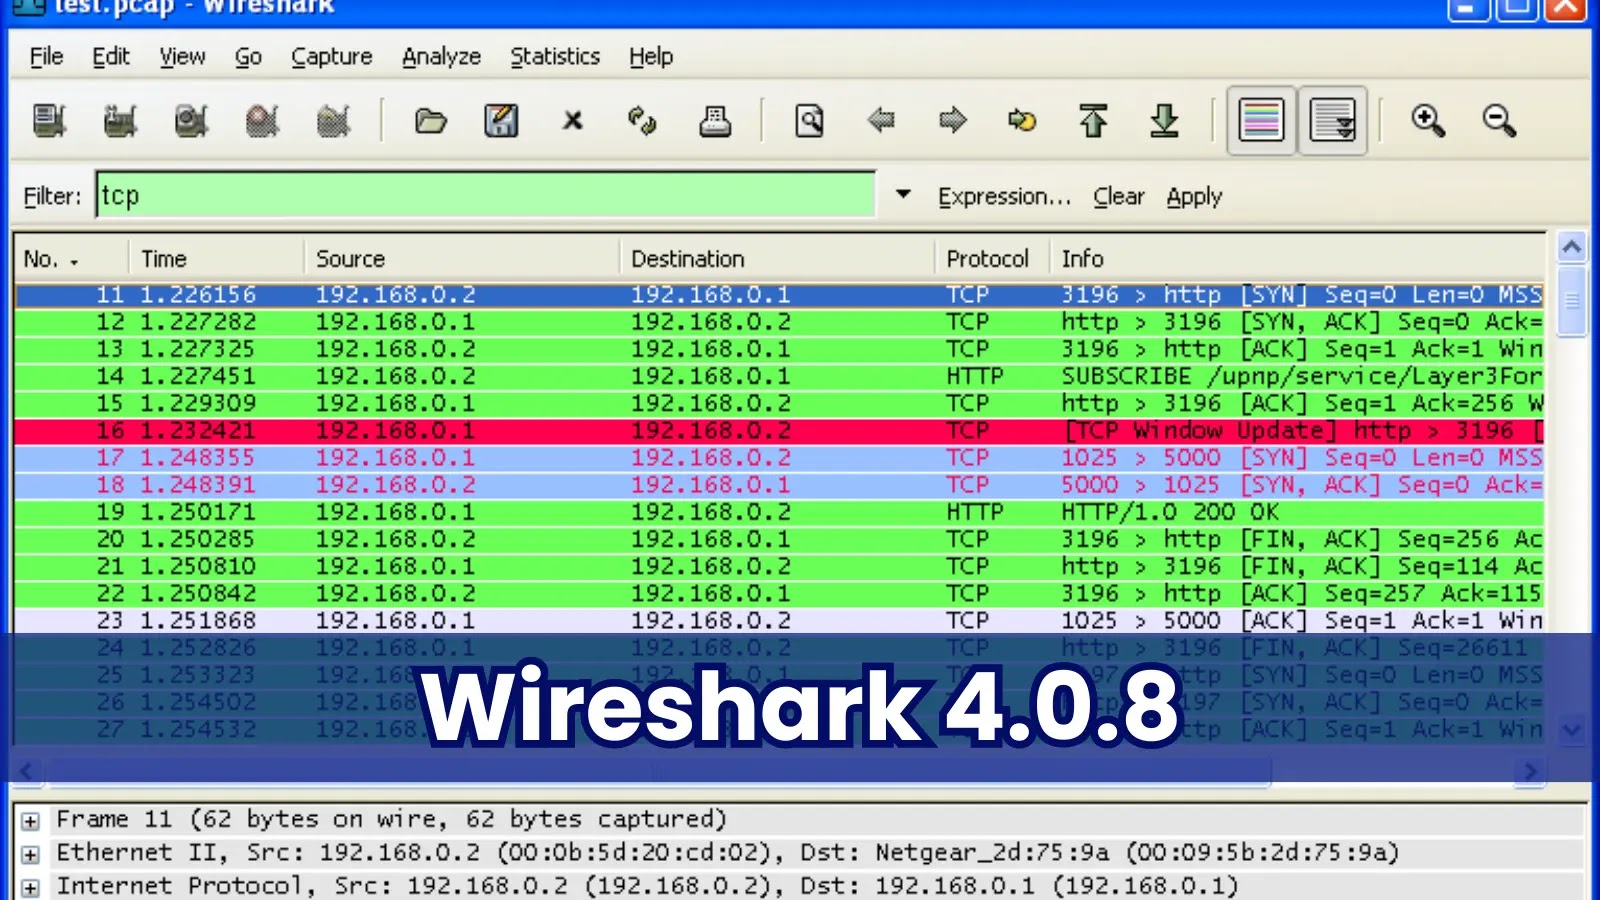Open the go to packet number tool
1600x900 pixels.
tap(1022, 121)
